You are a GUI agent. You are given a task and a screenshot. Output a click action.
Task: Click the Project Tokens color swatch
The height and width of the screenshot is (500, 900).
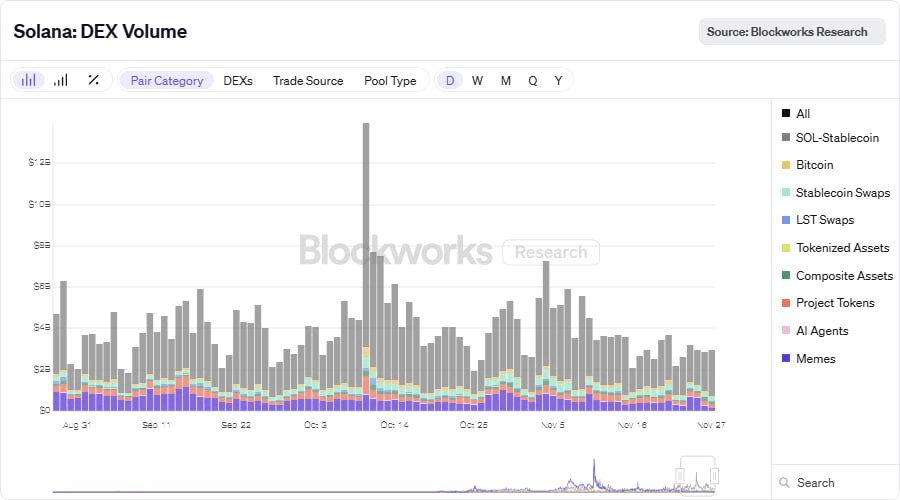(x=786, y=303)
